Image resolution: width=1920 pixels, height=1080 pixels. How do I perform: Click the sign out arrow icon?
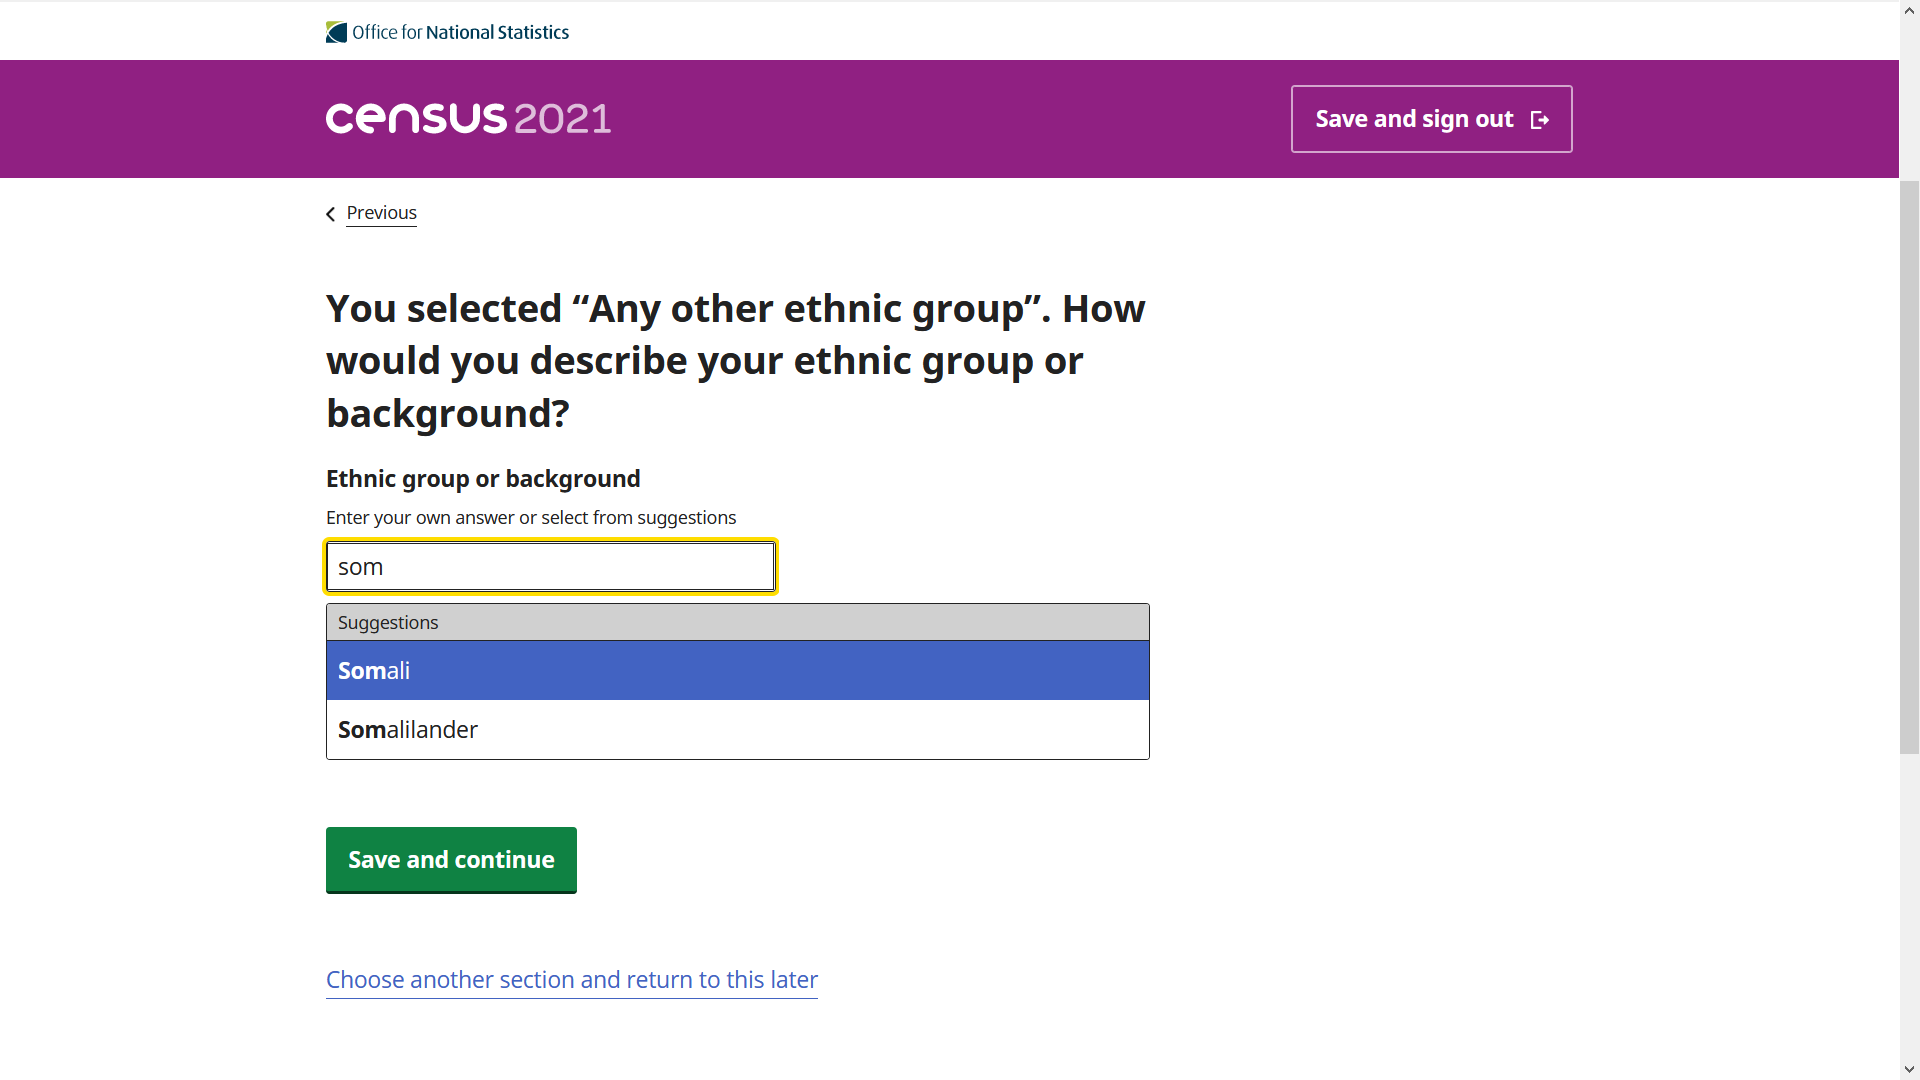[x=1540, y=120]
